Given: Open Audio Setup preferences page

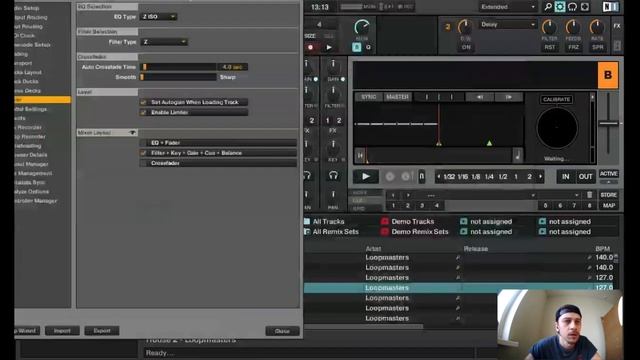Looking at the screenshot, I should pos(27,8).
